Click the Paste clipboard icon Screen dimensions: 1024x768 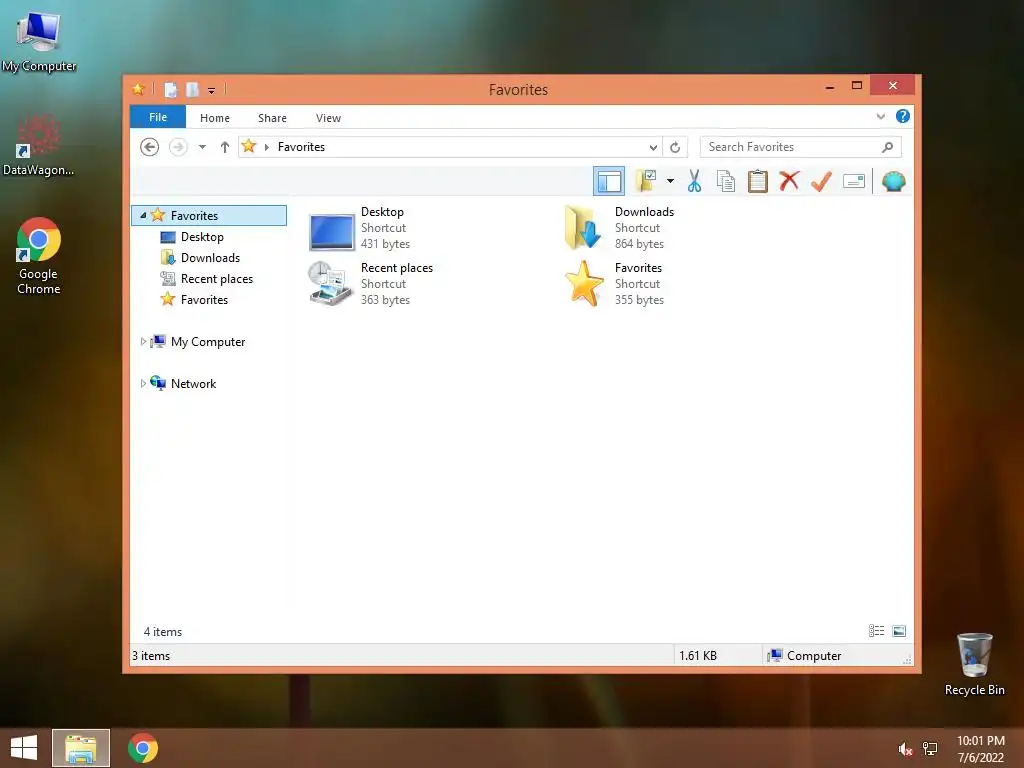758,181
